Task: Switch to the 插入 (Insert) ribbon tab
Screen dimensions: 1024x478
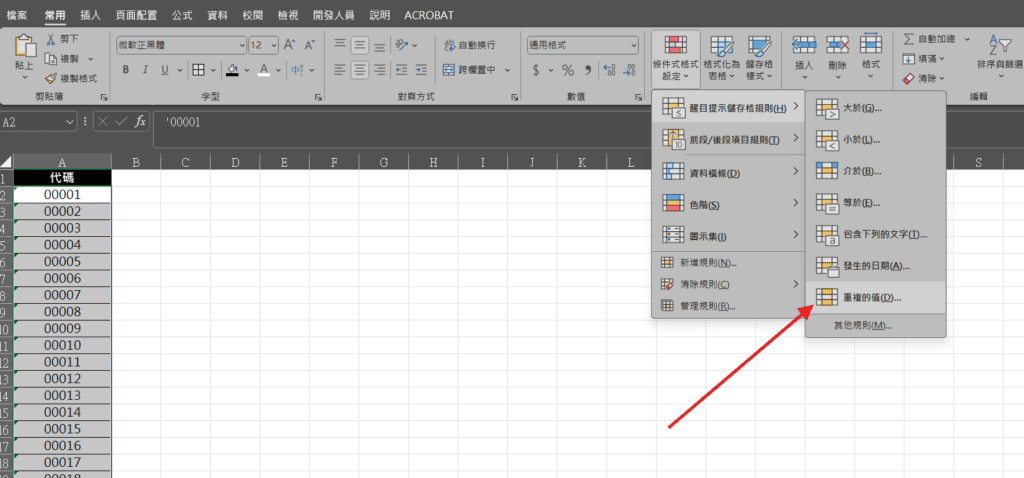Action: click(90, 16)
